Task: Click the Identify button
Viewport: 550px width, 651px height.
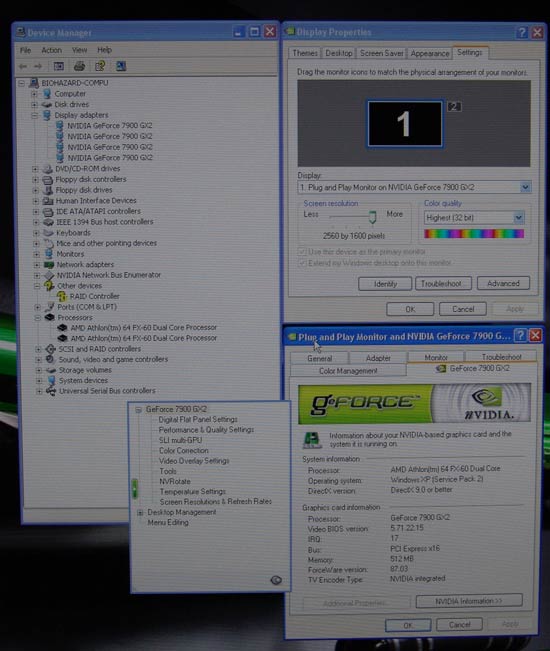Action: point(385,284)
